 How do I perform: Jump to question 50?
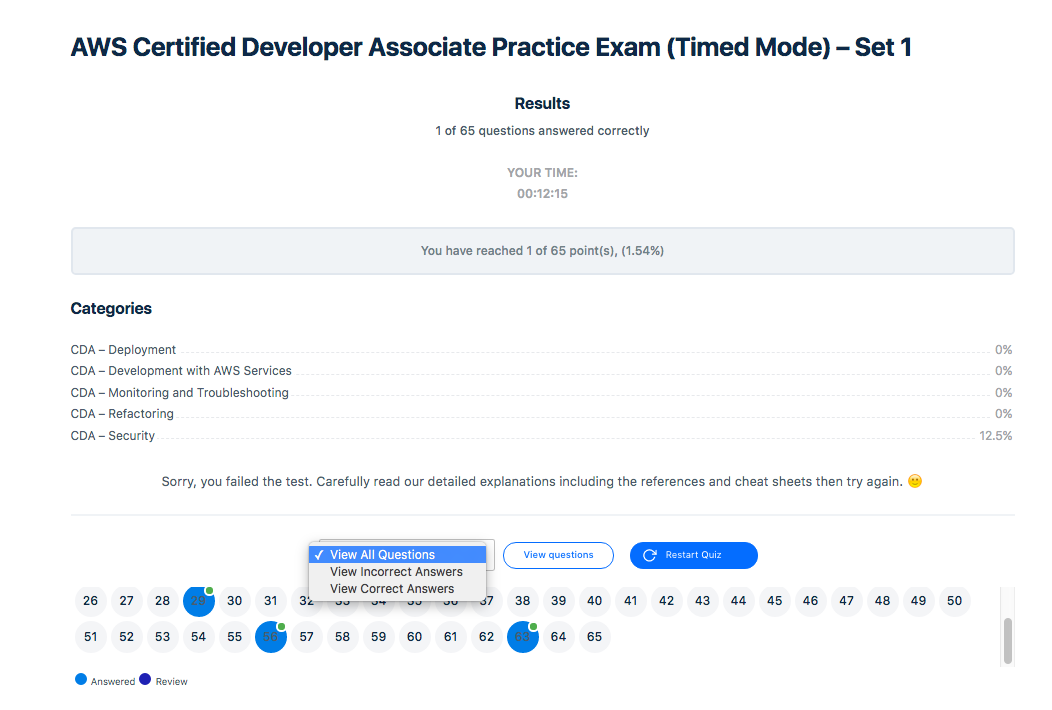point(954,601)
